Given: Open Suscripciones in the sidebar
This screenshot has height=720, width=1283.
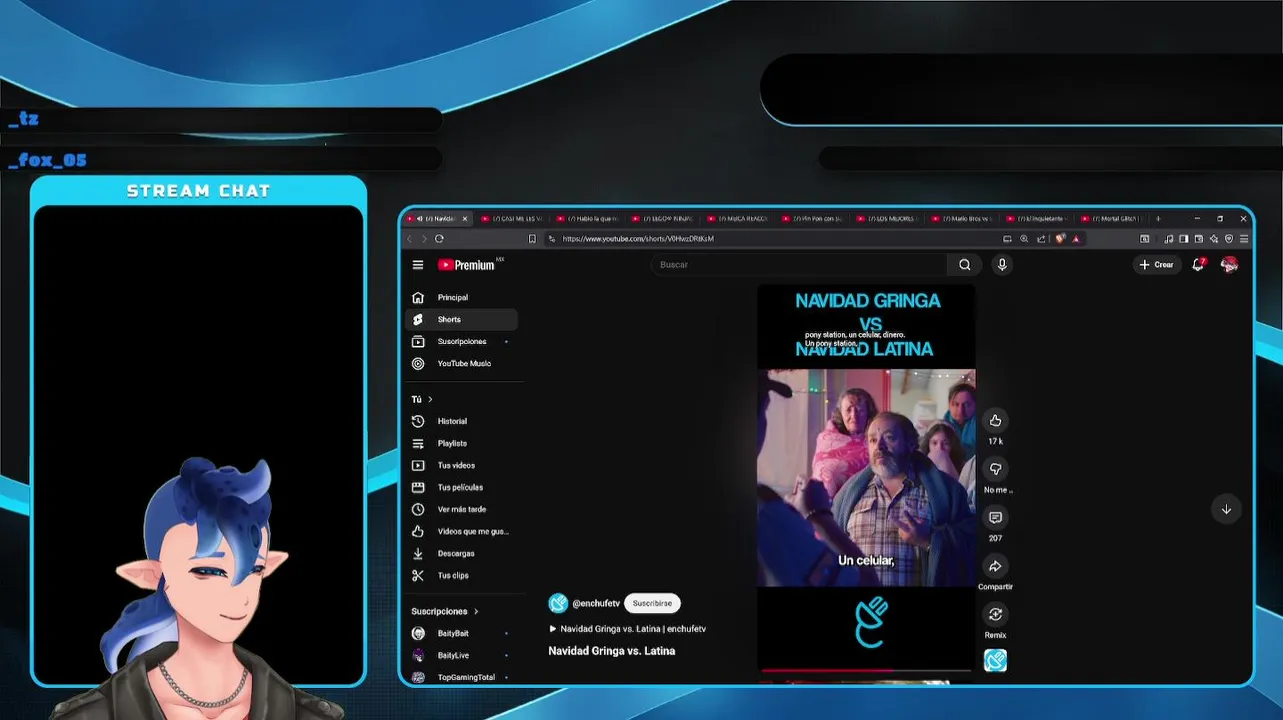Looking at the screenshot, I should click(461, 341).
